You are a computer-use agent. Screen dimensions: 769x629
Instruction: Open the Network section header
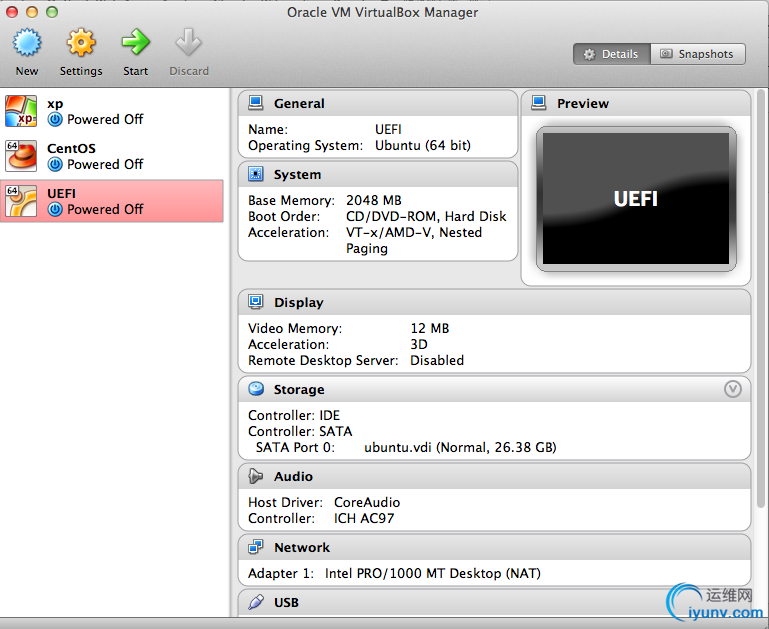[494, 548]
